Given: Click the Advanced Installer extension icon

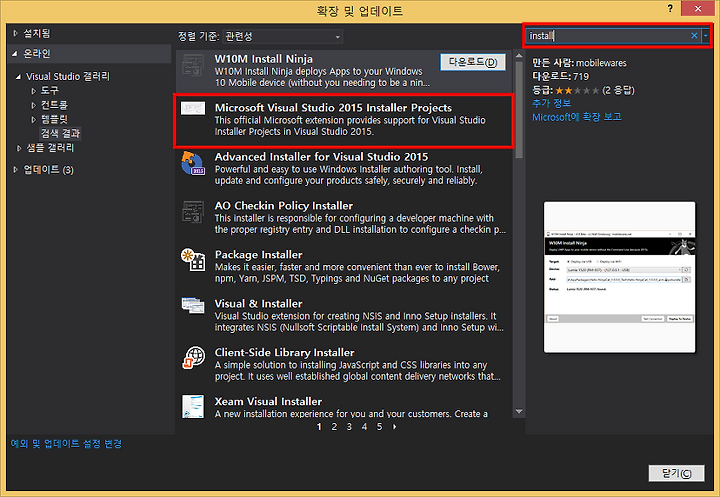Looking at the screenshot, I should [193, 163].
